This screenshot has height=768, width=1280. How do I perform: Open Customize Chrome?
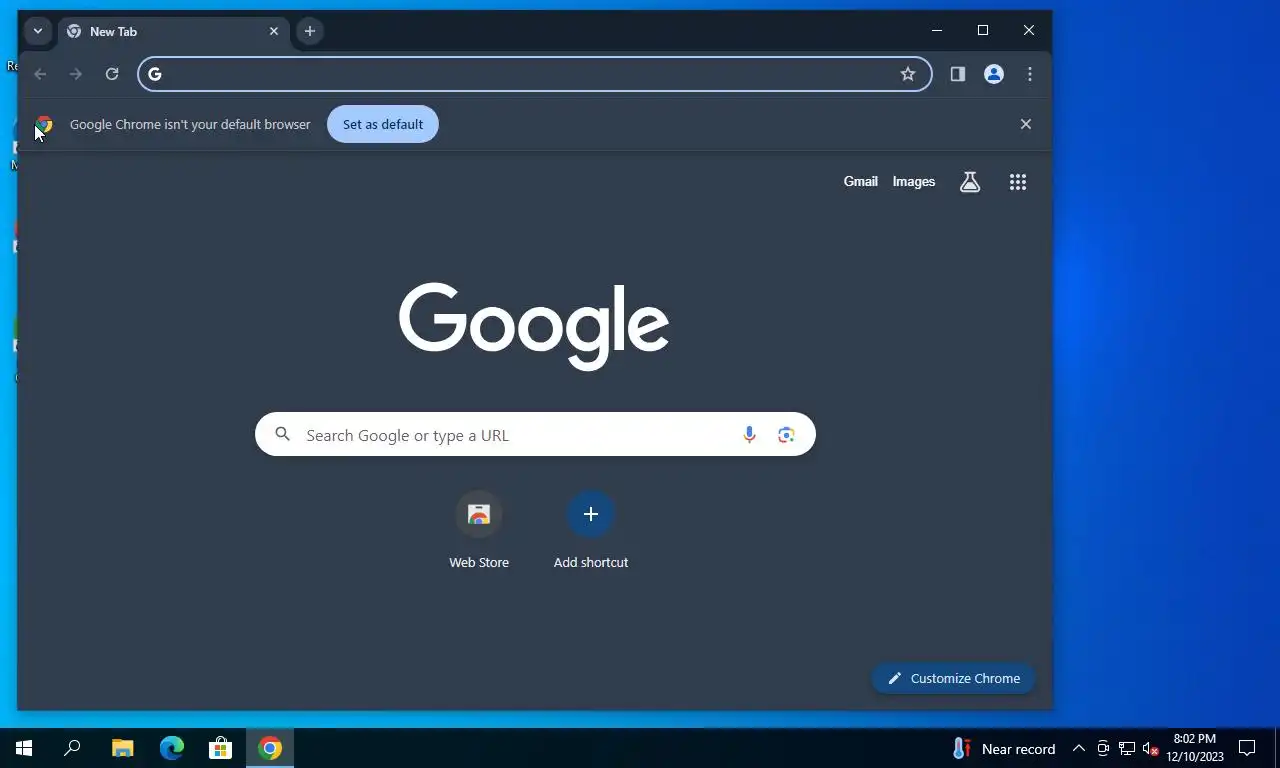pos(953,678)
